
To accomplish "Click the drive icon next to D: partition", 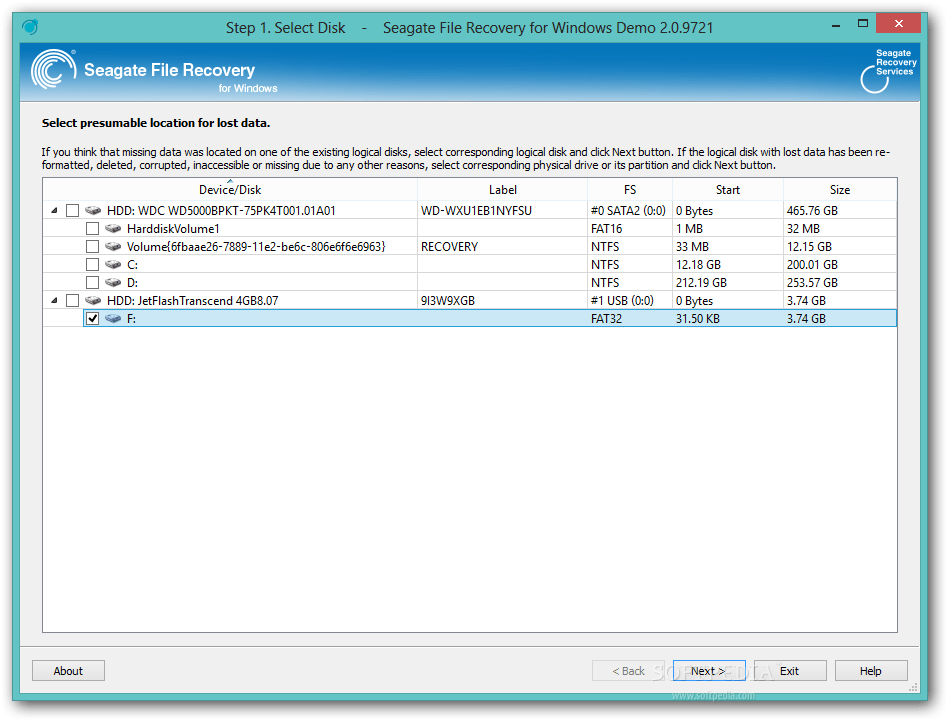I will 112,282.
